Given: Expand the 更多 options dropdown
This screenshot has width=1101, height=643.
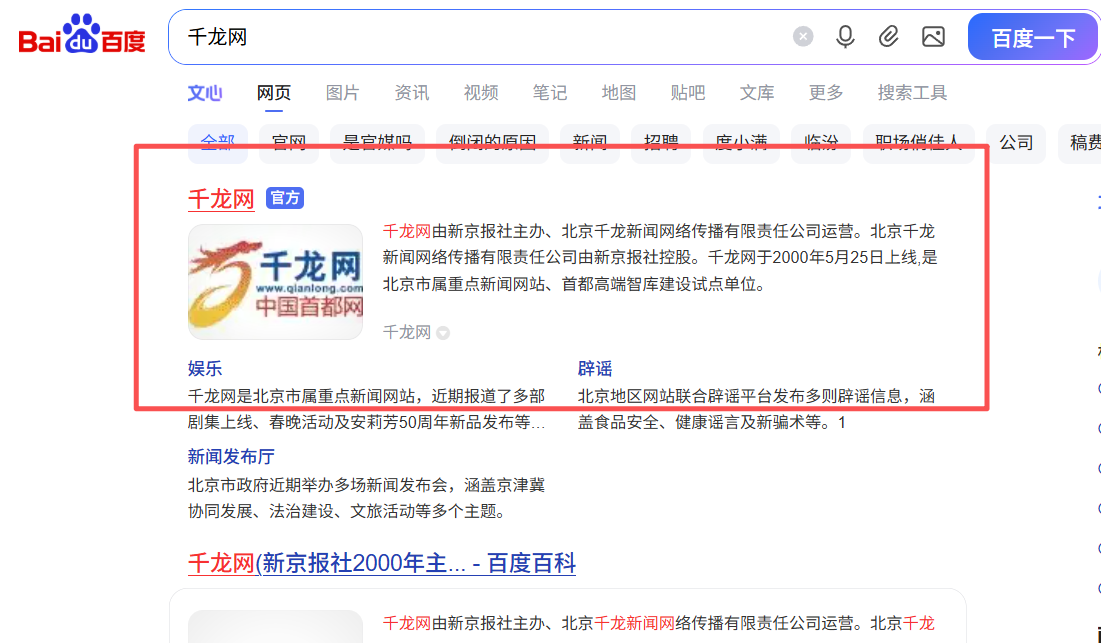Looking at the screenshot, I should click(x=825, y=92).
